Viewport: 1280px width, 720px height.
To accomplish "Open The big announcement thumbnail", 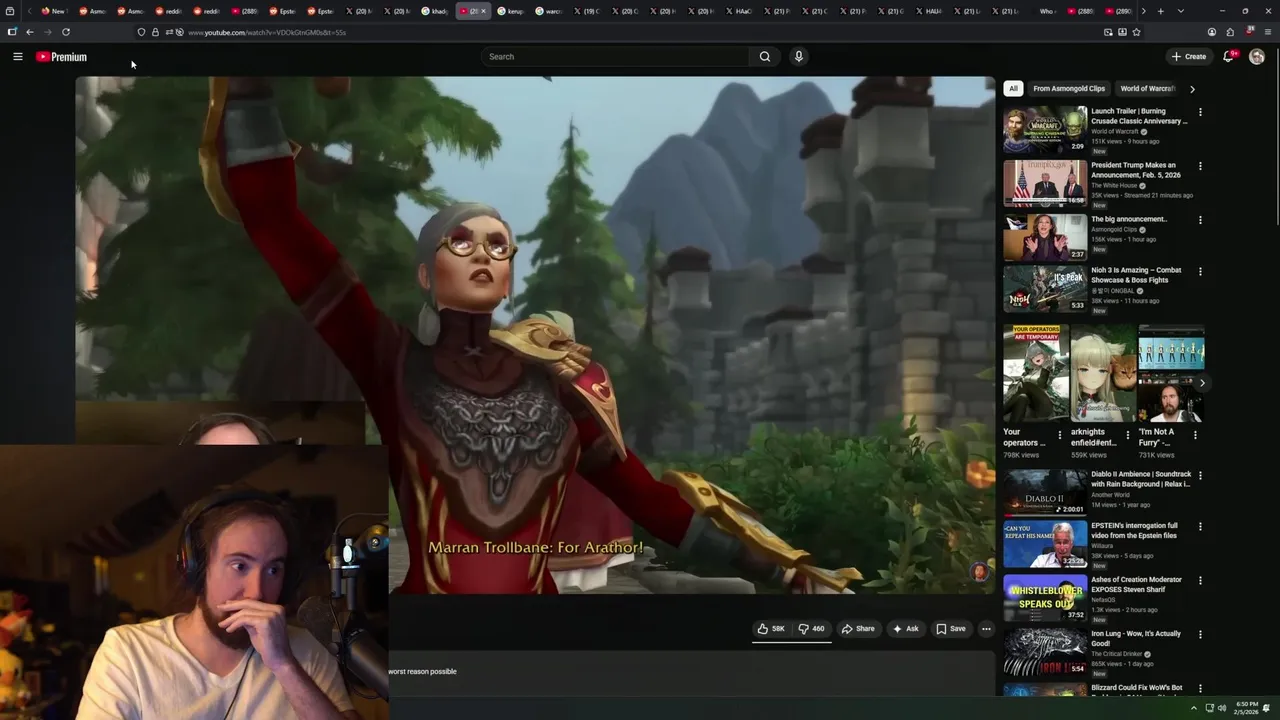I will pos(1045,237).
